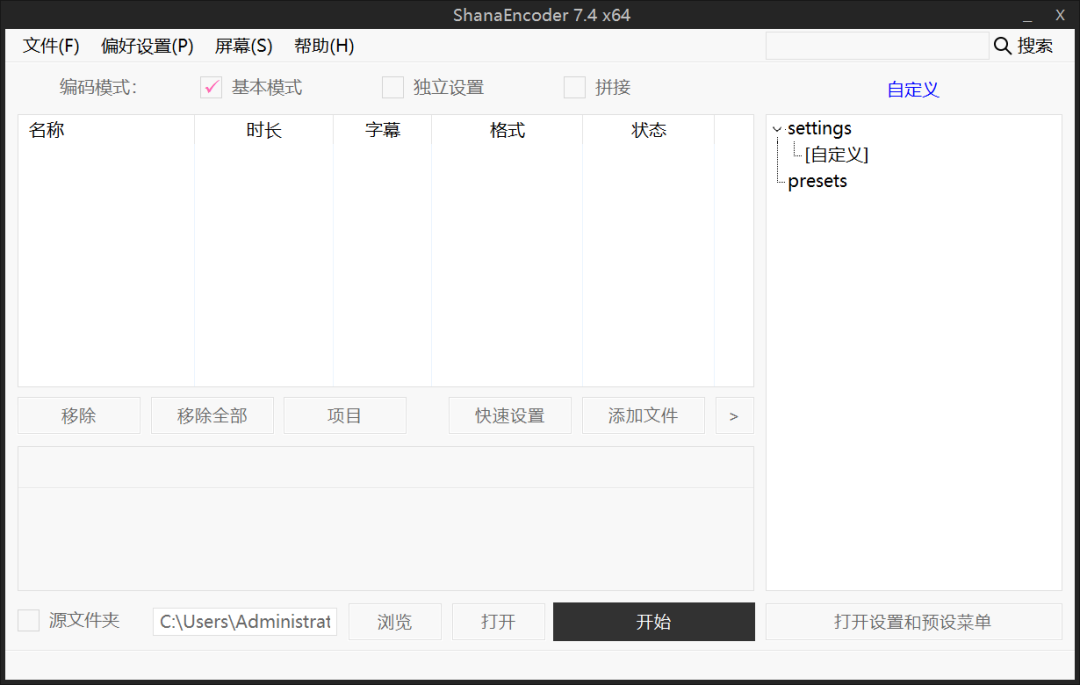
Task: Select the [自定义] preset under settings
Action: (x=834, y=154)
